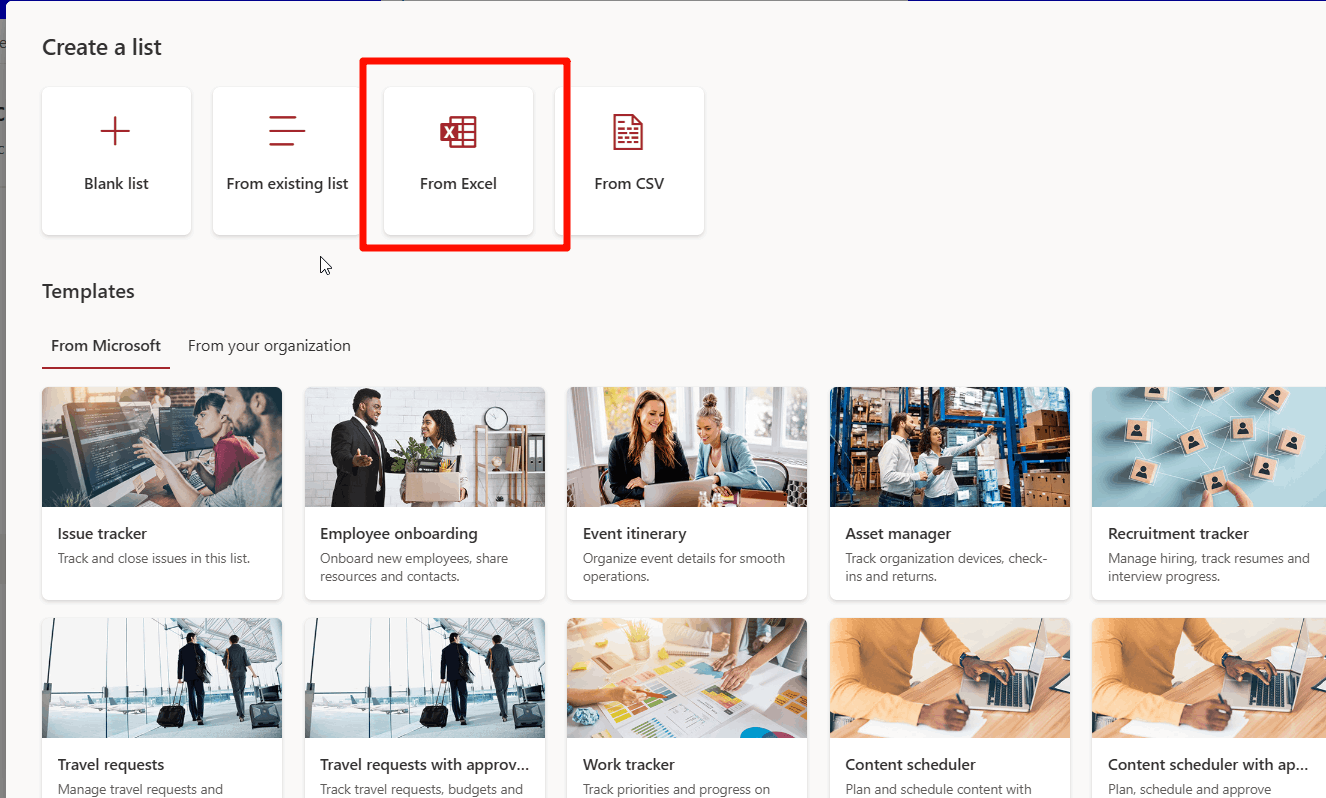Screen dimensions: 1326x798
Task: Switch to From your organization tab
Action: coord(269,346)
